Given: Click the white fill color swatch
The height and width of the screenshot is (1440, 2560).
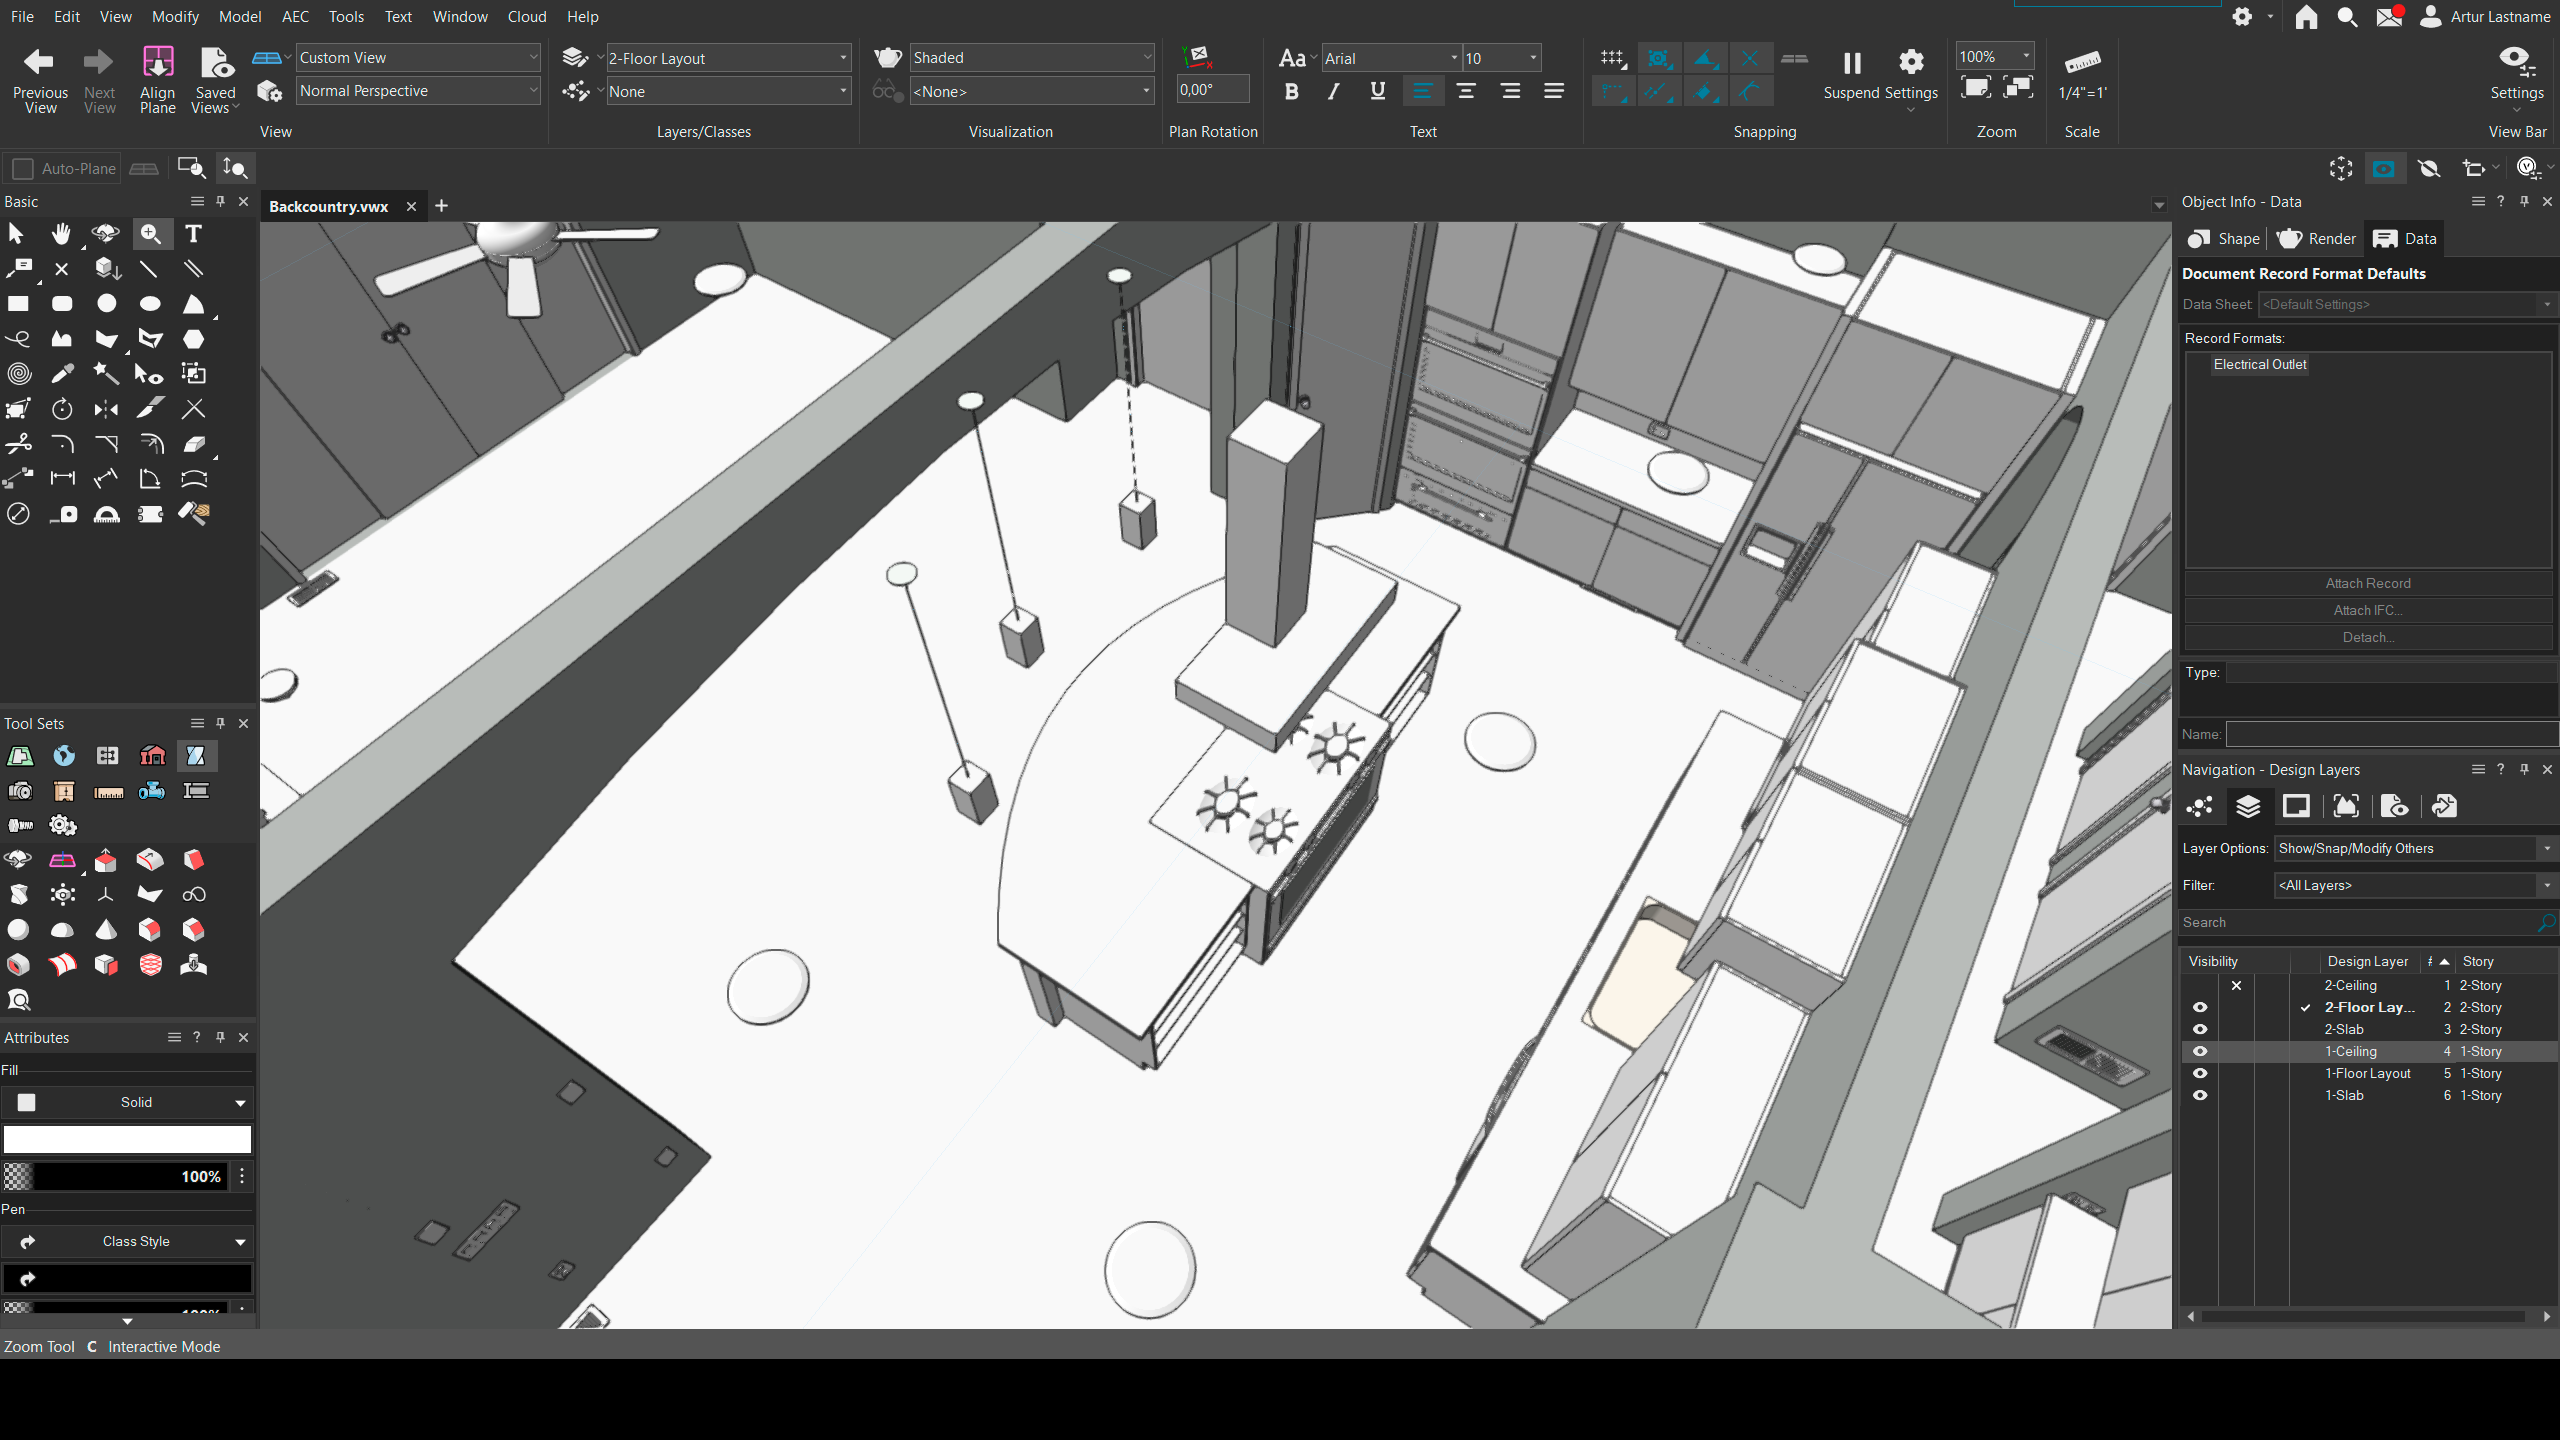Looking at the screenshot, I should 127,1140.
